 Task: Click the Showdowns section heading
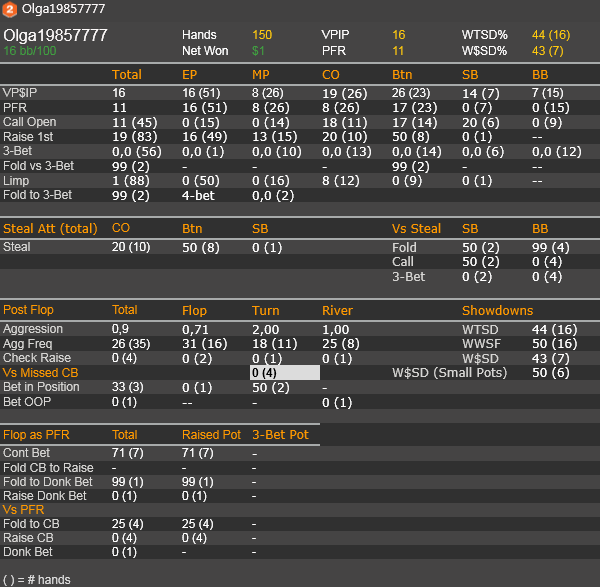pyautogui.click(x=497, y=310)
